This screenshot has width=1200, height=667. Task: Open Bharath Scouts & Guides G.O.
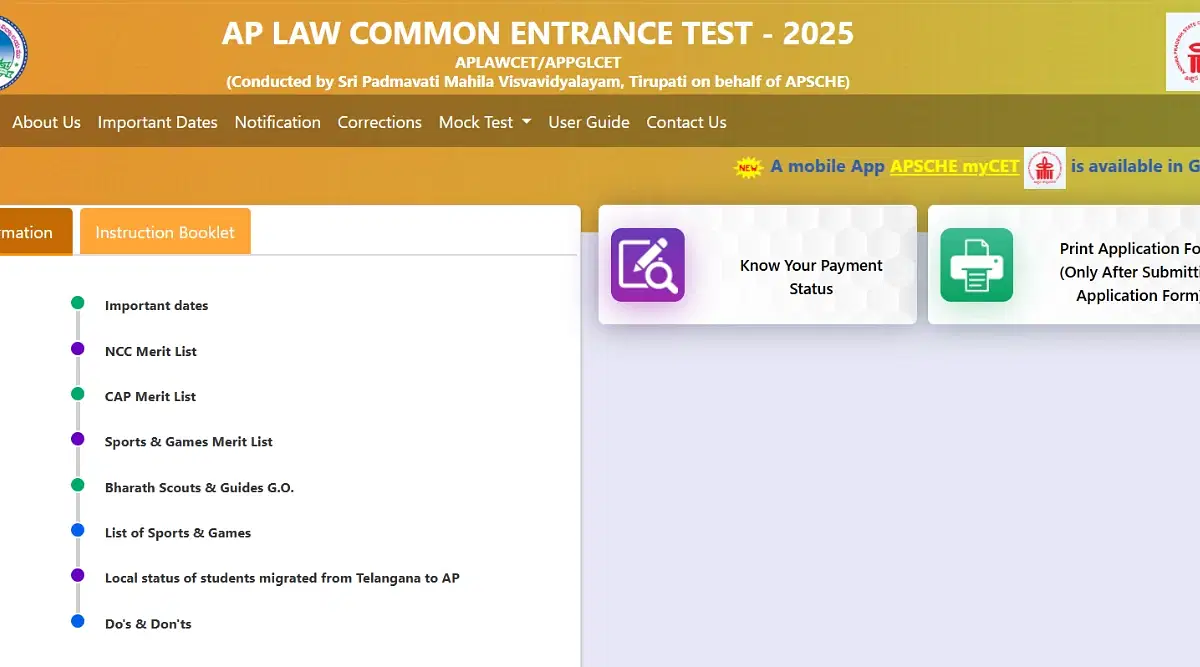(199, 488)
